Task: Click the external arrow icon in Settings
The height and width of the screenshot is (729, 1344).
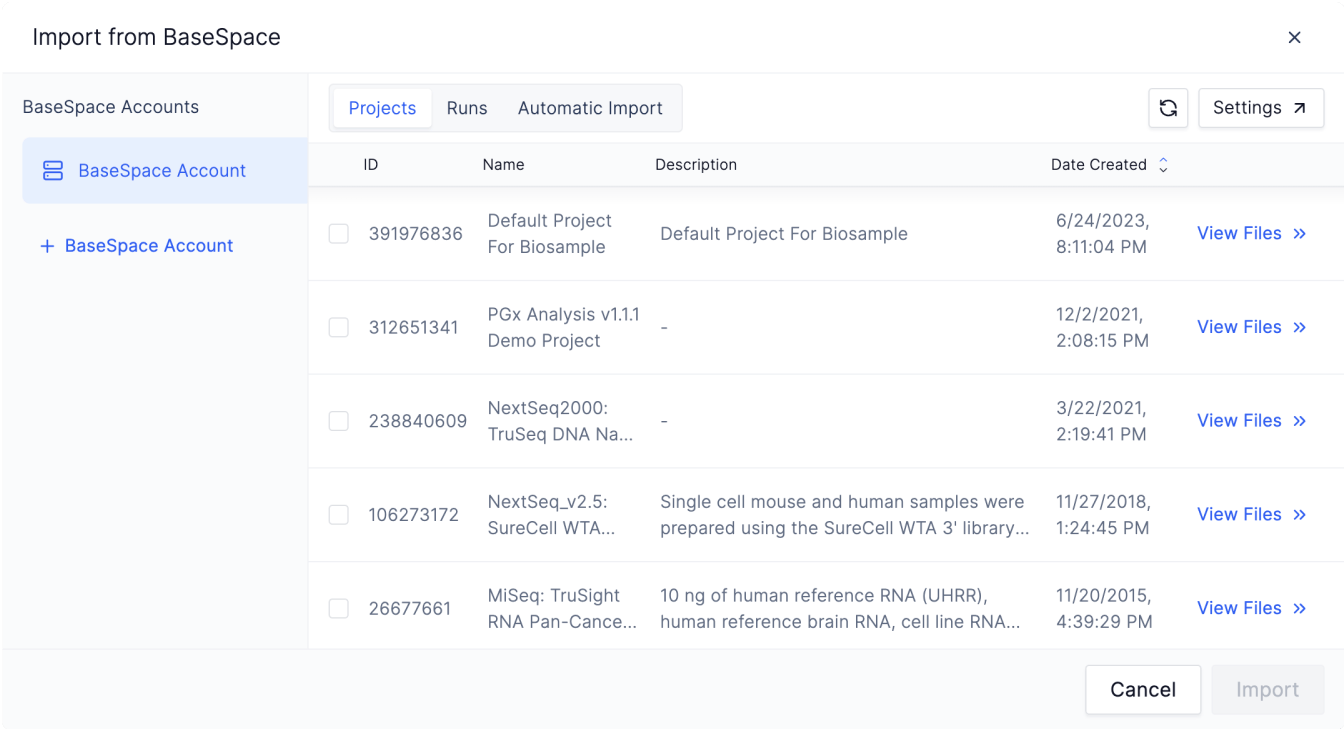Action: point(1299,108)
